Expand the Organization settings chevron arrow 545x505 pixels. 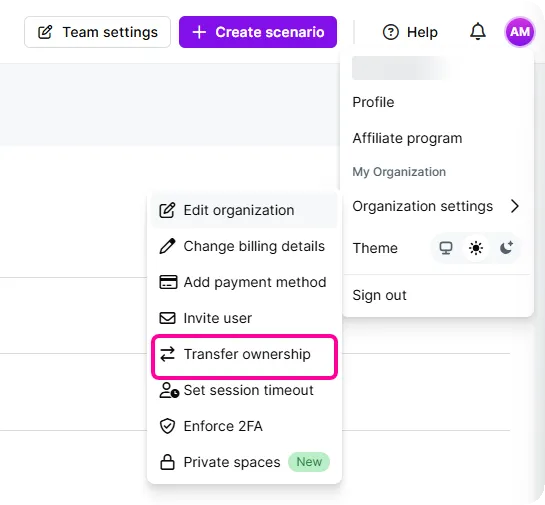click(x=514, y=206)
